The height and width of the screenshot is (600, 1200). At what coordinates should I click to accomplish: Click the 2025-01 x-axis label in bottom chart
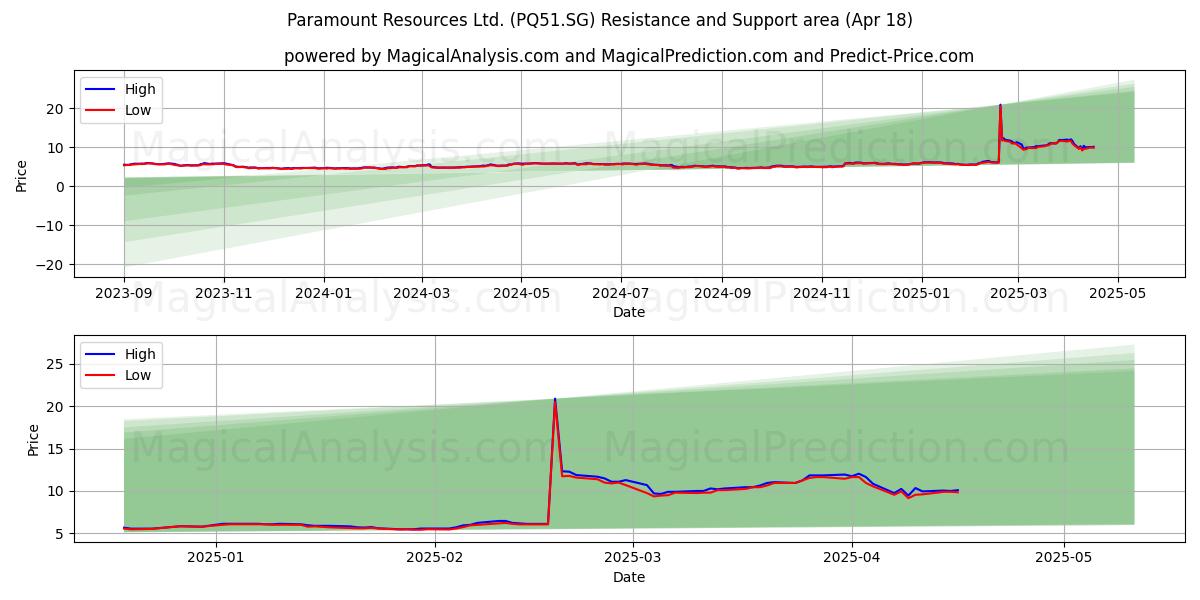pos(216,559)
